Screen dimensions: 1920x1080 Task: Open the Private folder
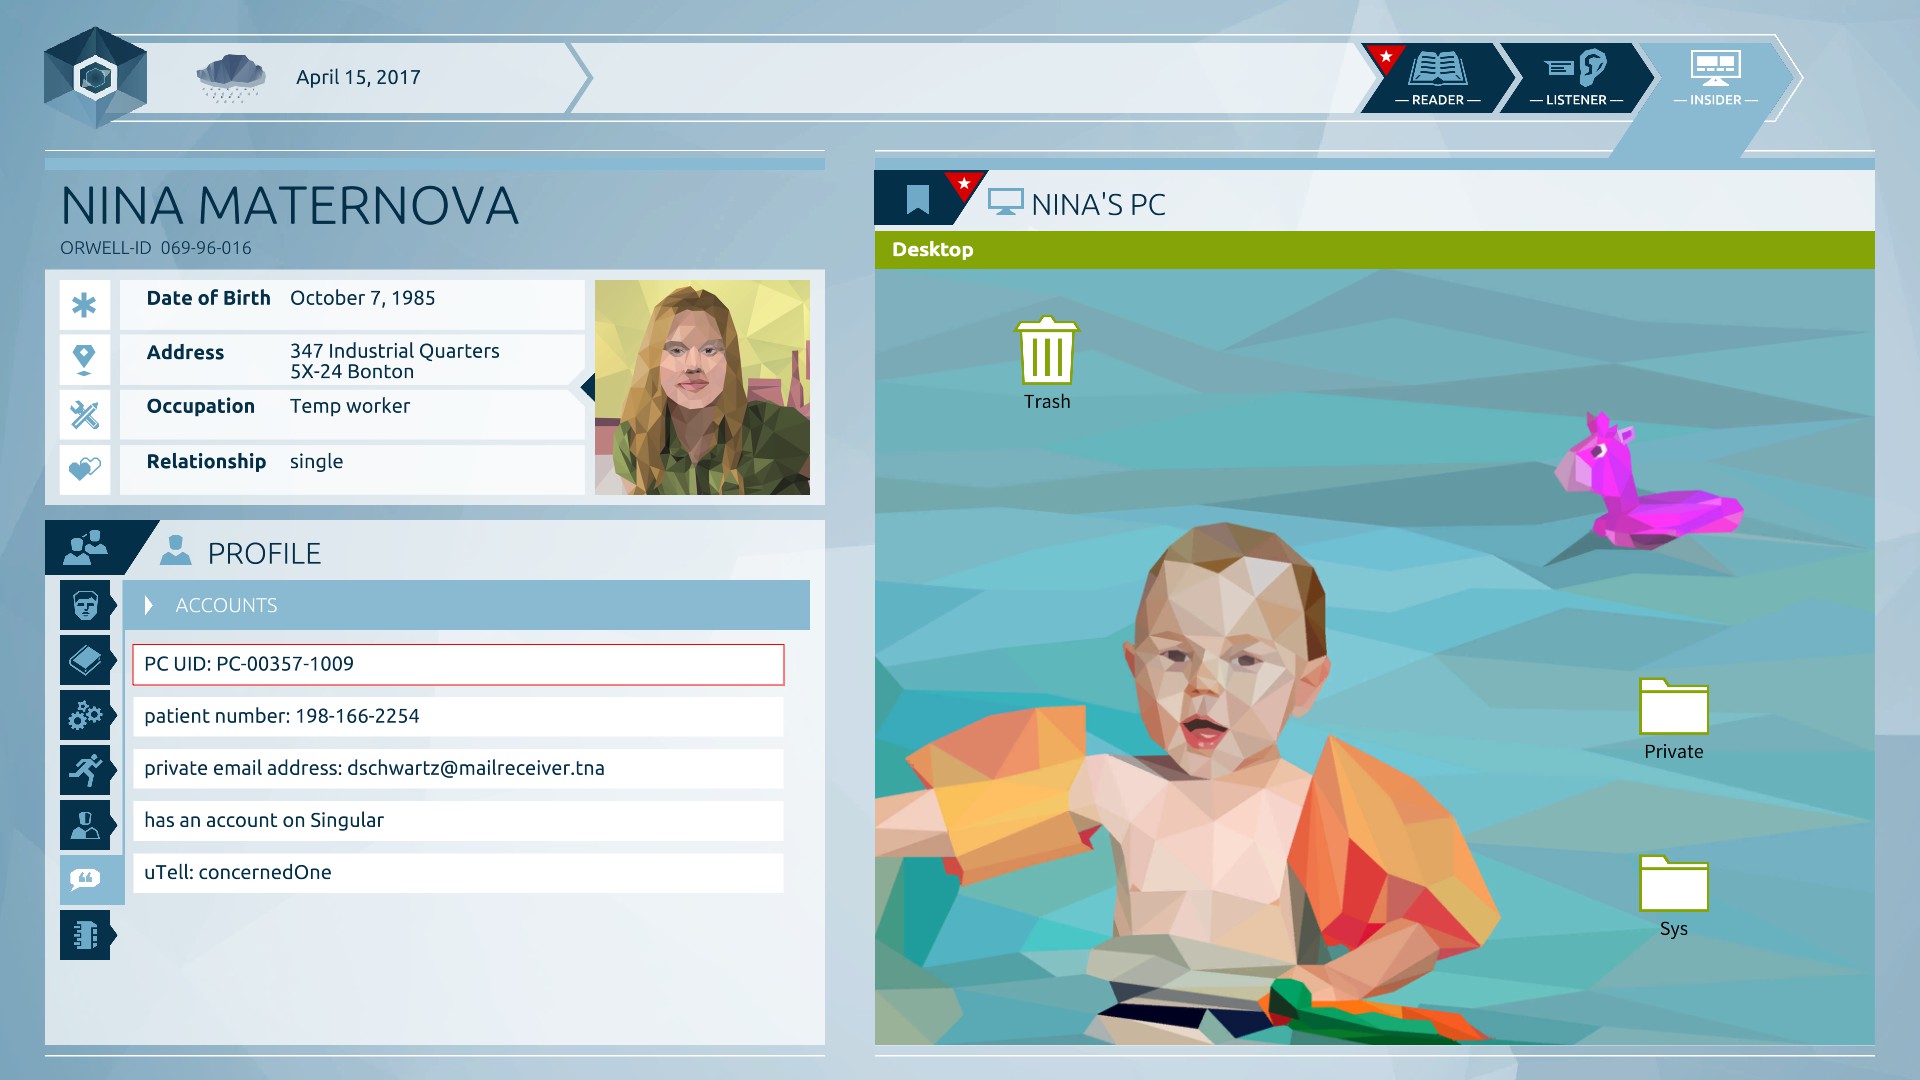tap(1673, 720)
